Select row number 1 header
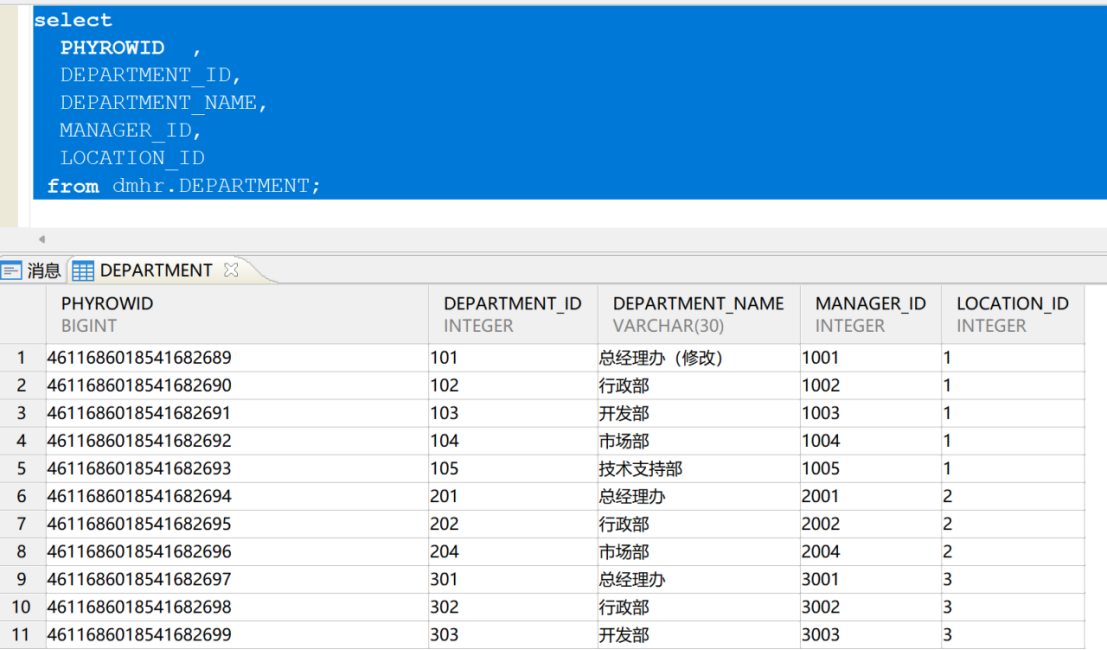Image resolution: width=1107 pixels, height=650 pixels. 23,358
